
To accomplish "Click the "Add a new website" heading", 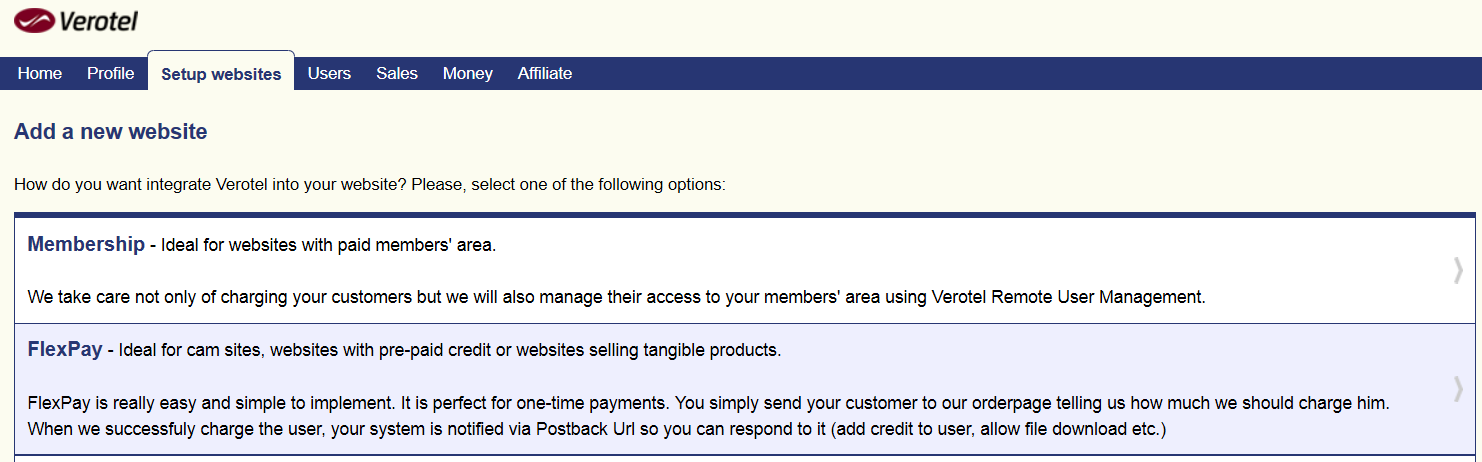I will (111, 131).
